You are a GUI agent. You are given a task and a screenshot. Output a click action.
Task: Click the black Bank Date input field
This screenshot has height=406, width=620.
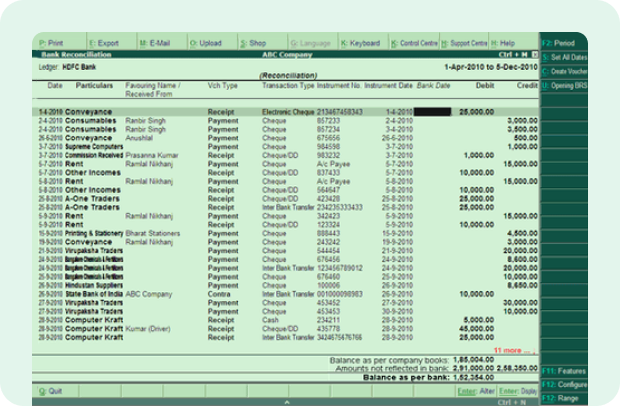433,112
